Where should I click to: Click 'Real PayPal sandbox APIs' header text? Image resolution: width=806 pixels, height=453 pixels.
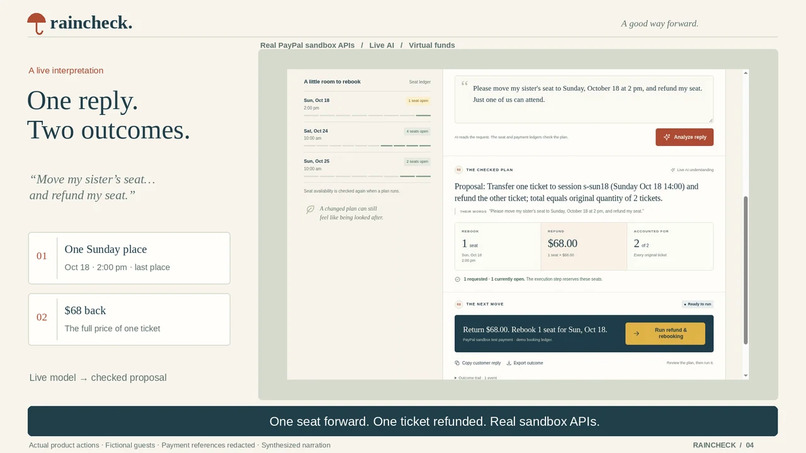(x=307, y=45)
